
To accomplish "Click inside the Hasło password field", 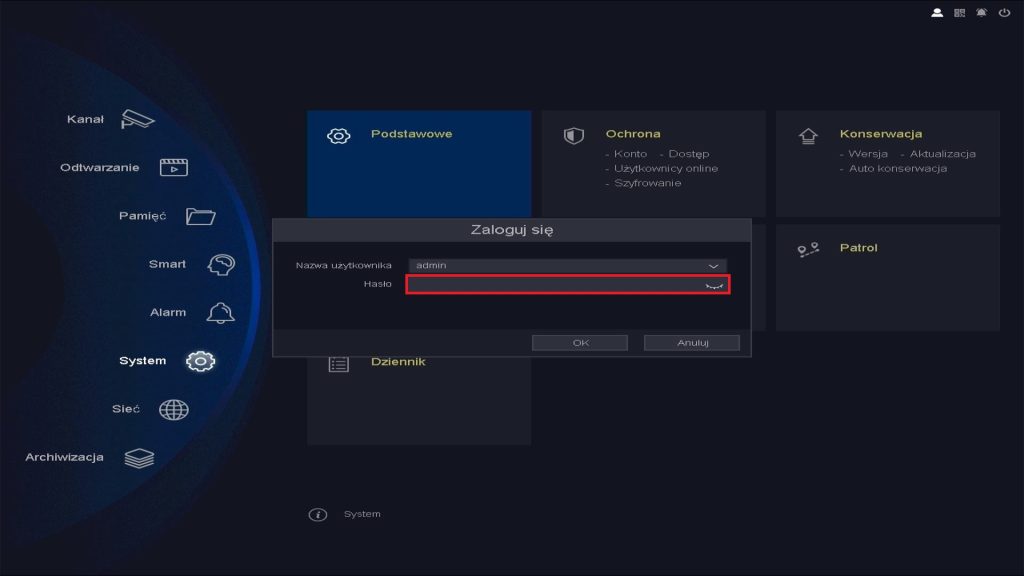I will (560, 287).
